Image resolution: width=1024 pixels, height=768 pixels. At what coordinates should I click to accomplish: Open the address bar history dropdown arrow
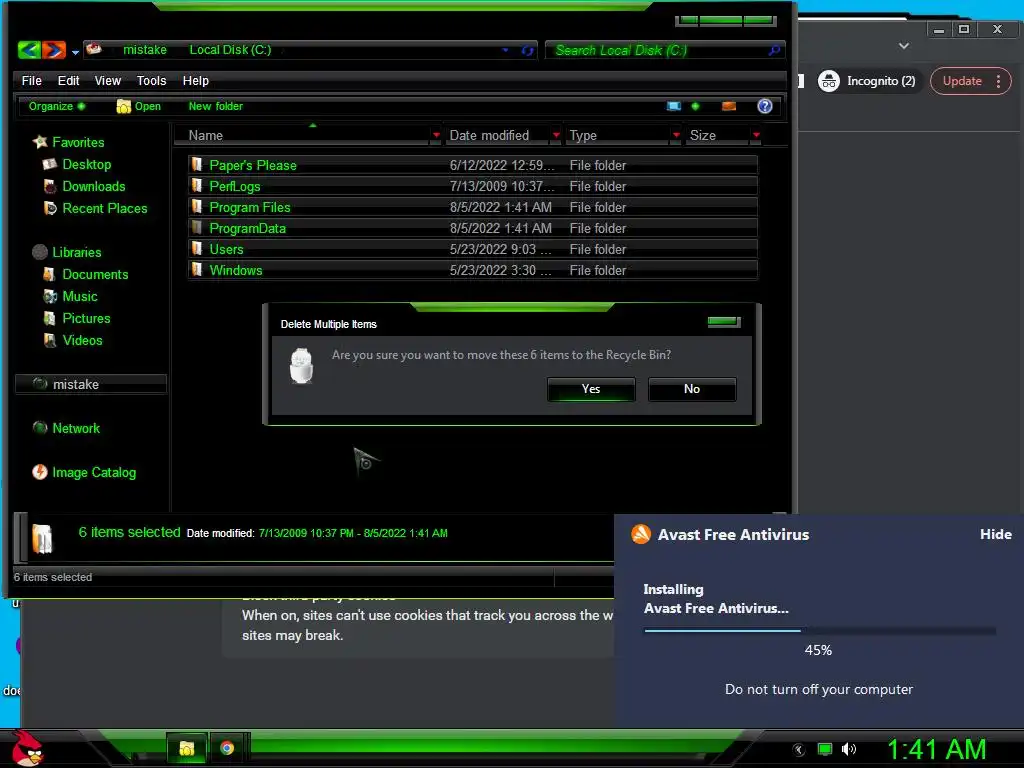tap(505, 50)
